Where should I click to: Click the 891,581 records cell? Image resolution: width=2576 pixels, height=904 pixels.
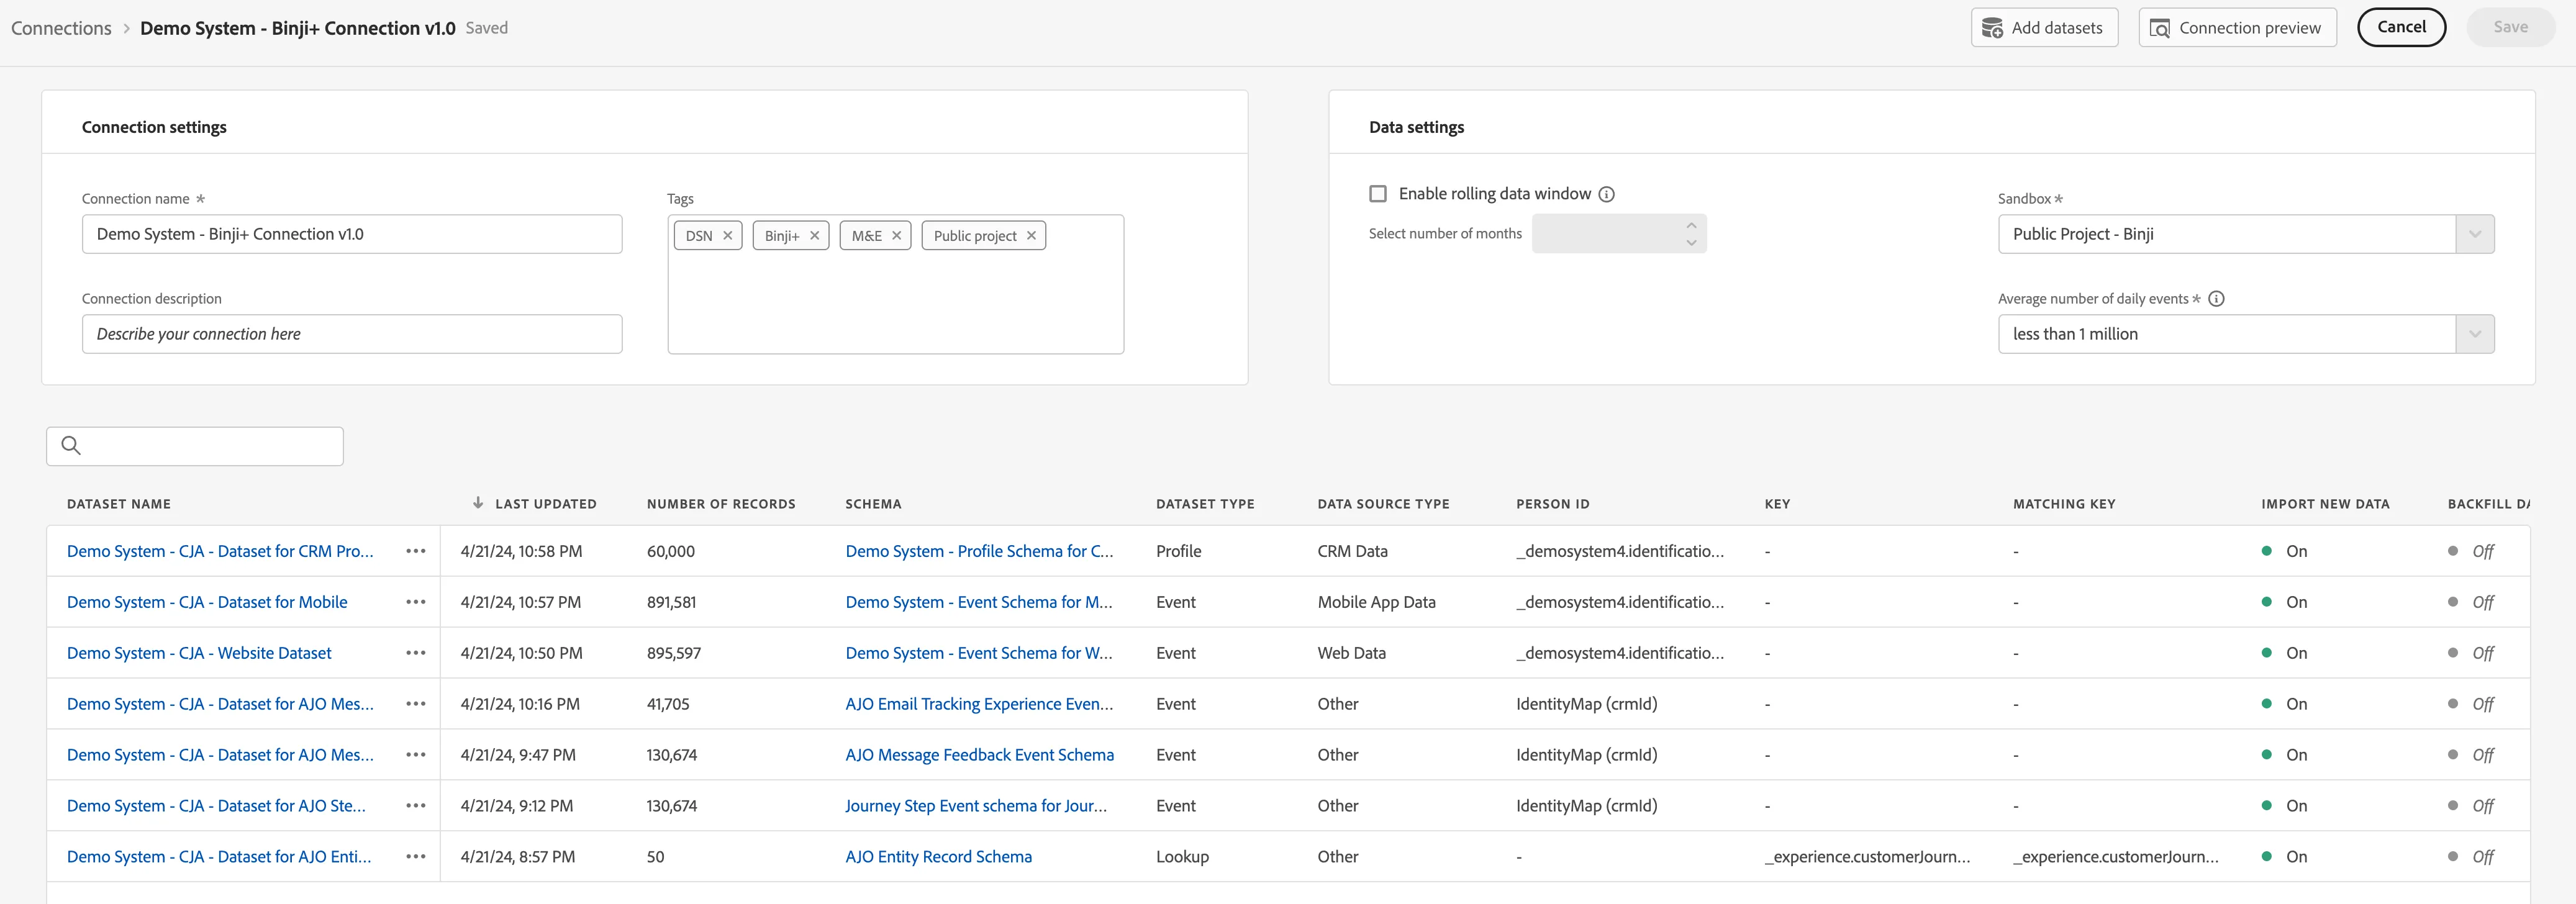(x=671, y=602)
